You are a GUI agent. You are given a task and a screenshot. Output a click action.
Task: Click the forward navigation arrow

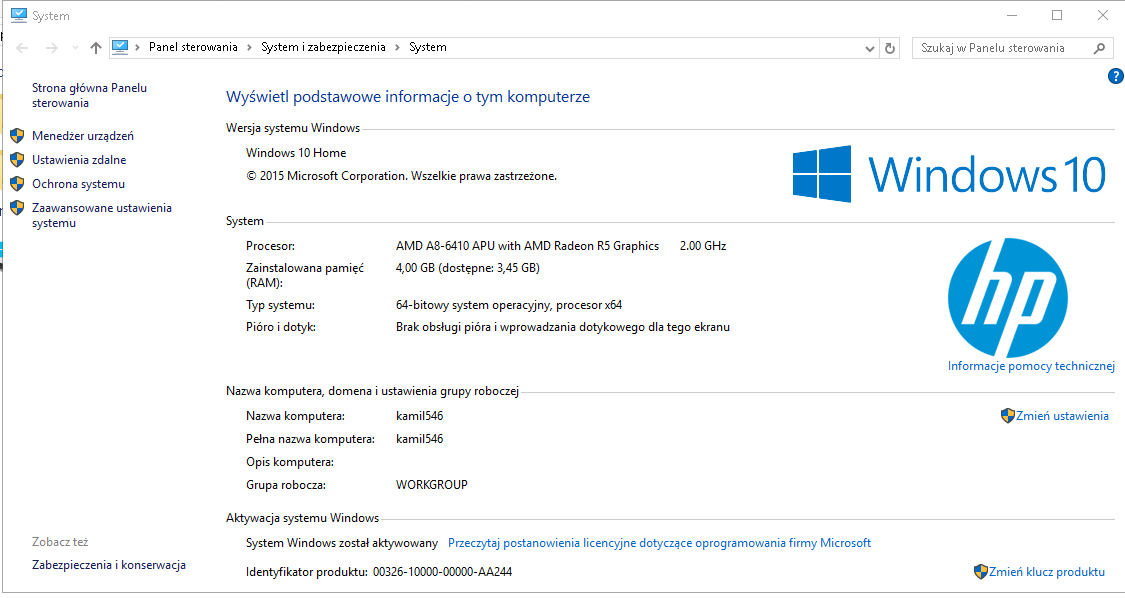pos(51,48)
